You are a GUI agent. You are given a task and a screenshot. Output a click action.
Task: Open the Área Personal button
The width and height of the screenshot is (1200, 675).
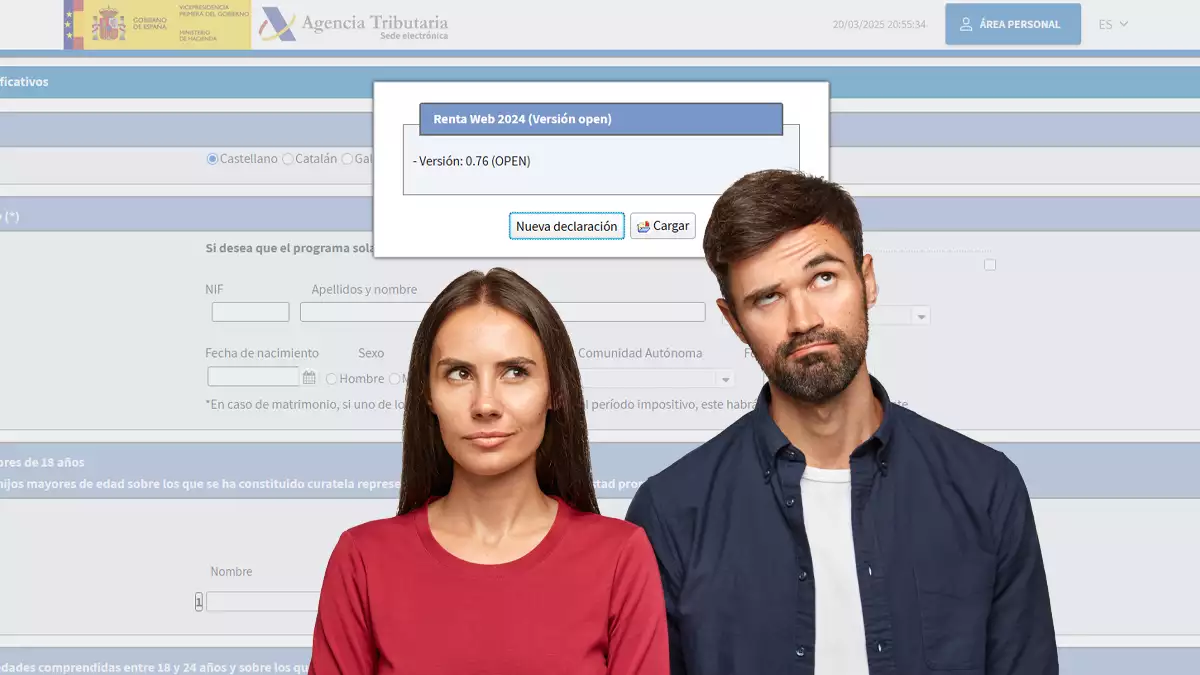1013,24
